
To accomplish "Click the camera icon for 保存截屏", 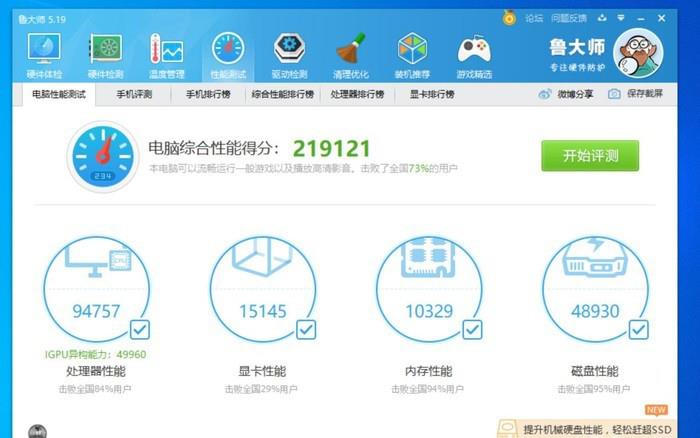I will pyautogui.click(x=614, y=94).
